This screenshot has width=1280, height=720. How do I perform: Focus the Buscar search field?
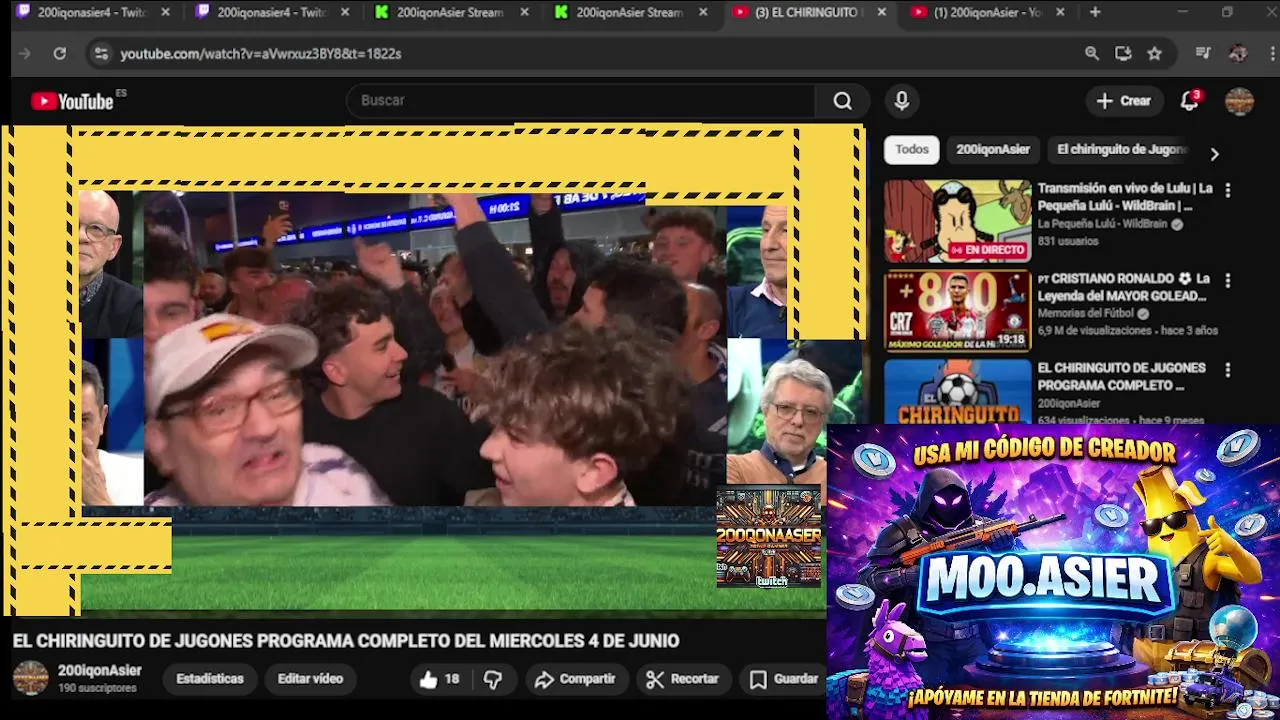580,101
